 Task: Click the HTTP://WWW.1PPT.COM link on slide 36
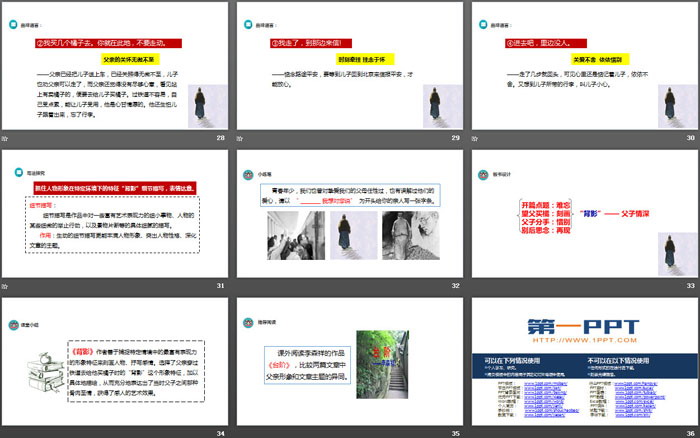tap(584, 340)
